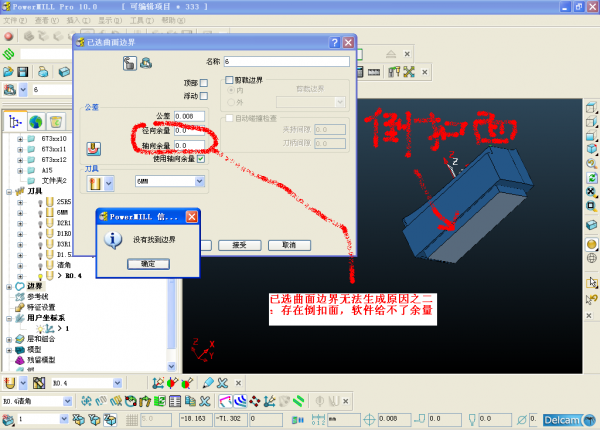Open the R0.4清角 toolpath dropdown
This screenshot has height=430, width=600.
click(x=67, y=401)
